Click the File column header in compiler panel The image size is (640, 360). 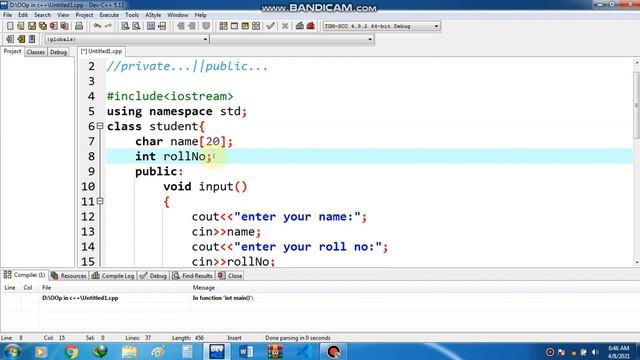coord(47,288)
